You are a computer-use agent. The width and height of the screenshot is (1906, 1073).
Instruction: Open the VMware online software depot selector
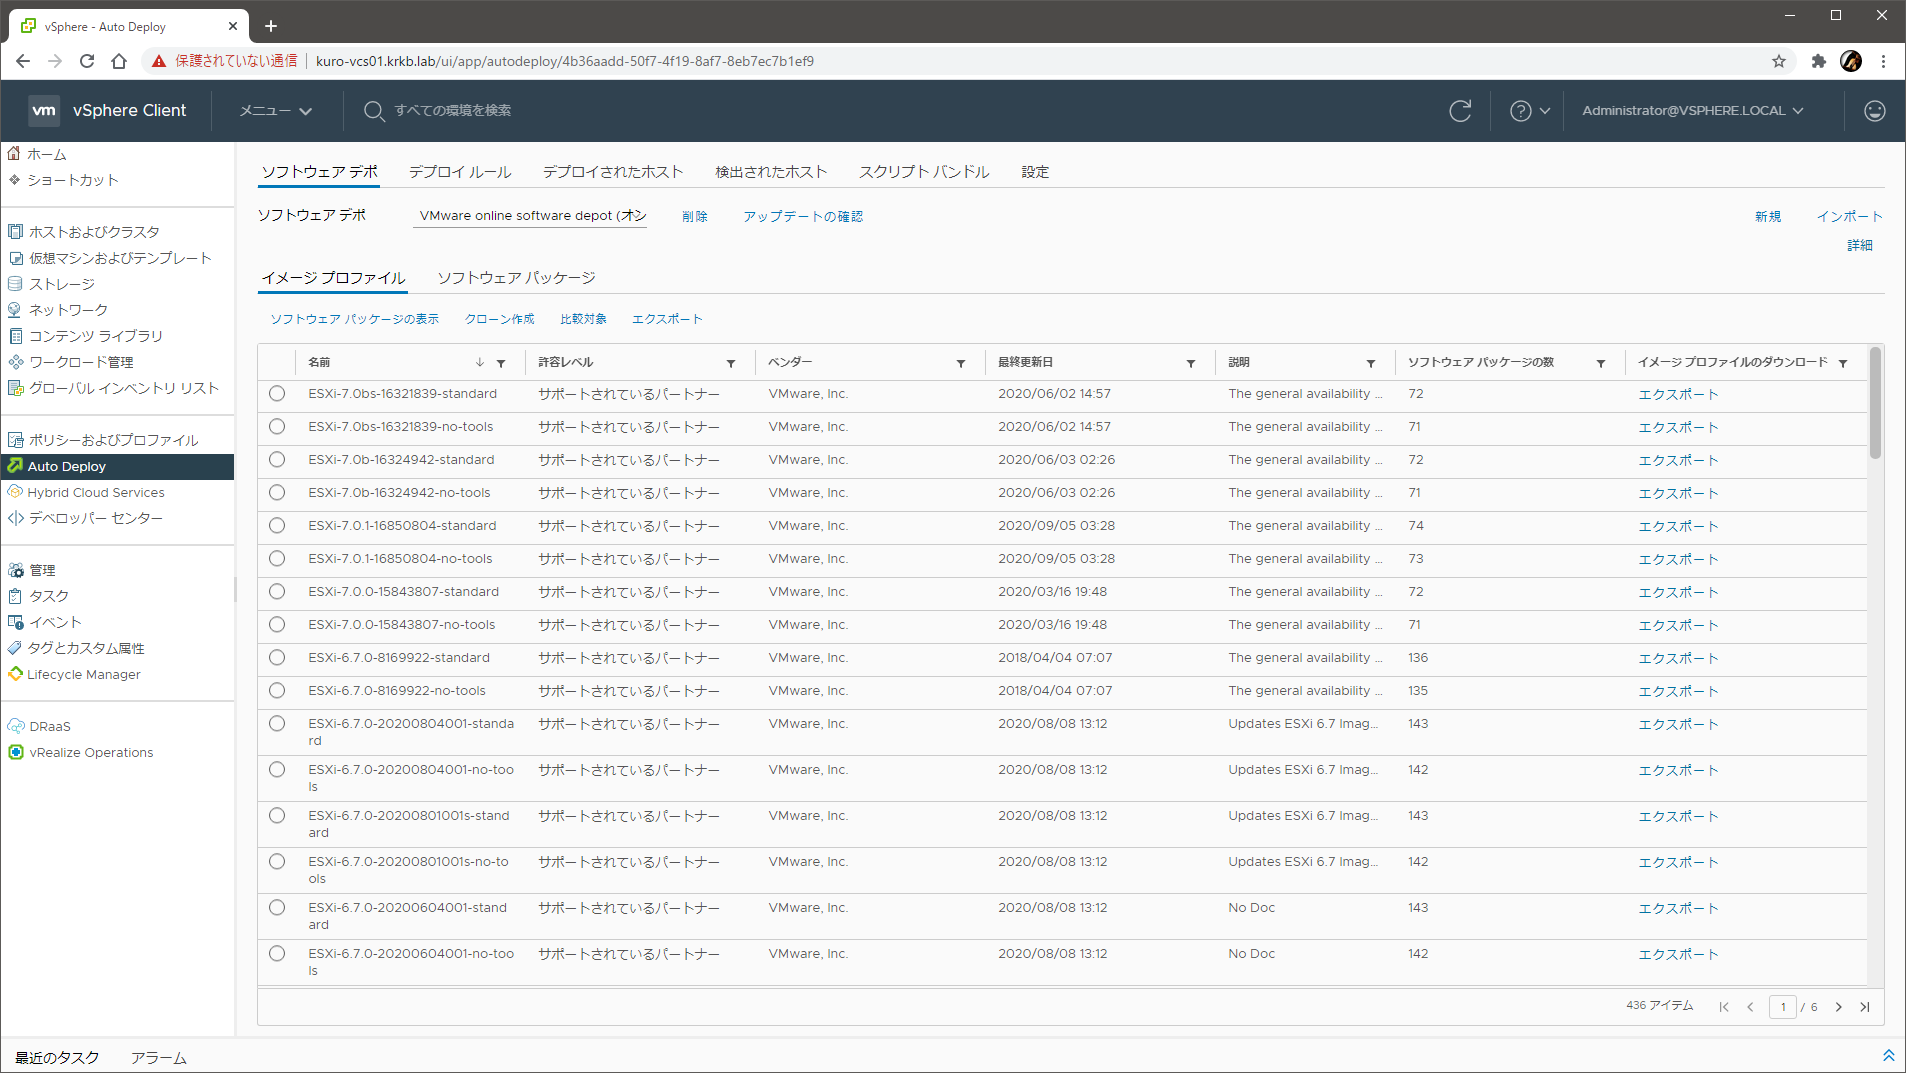531,216
